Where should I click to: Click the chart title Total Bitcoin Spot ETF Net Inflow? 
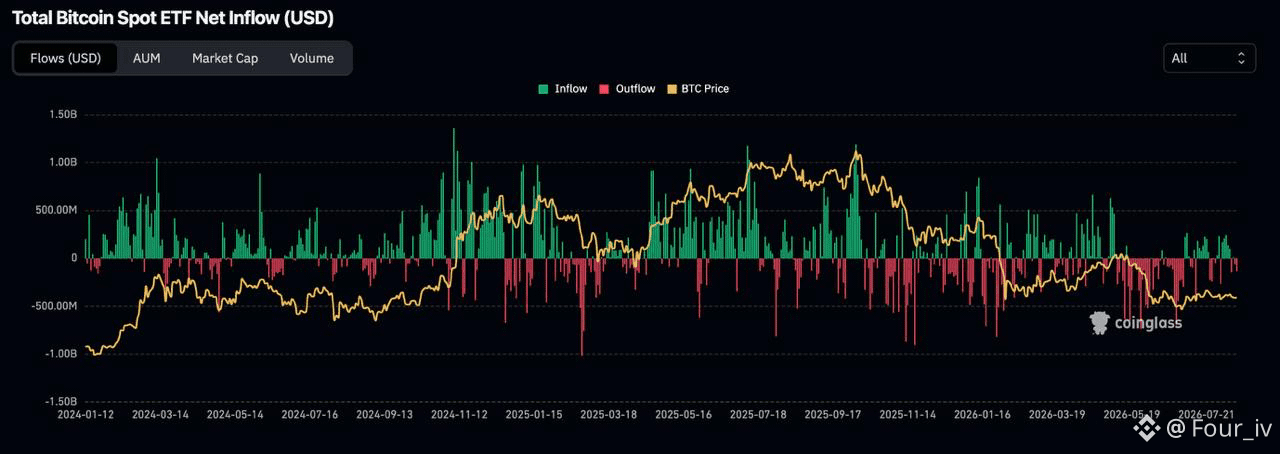point(172,18)
